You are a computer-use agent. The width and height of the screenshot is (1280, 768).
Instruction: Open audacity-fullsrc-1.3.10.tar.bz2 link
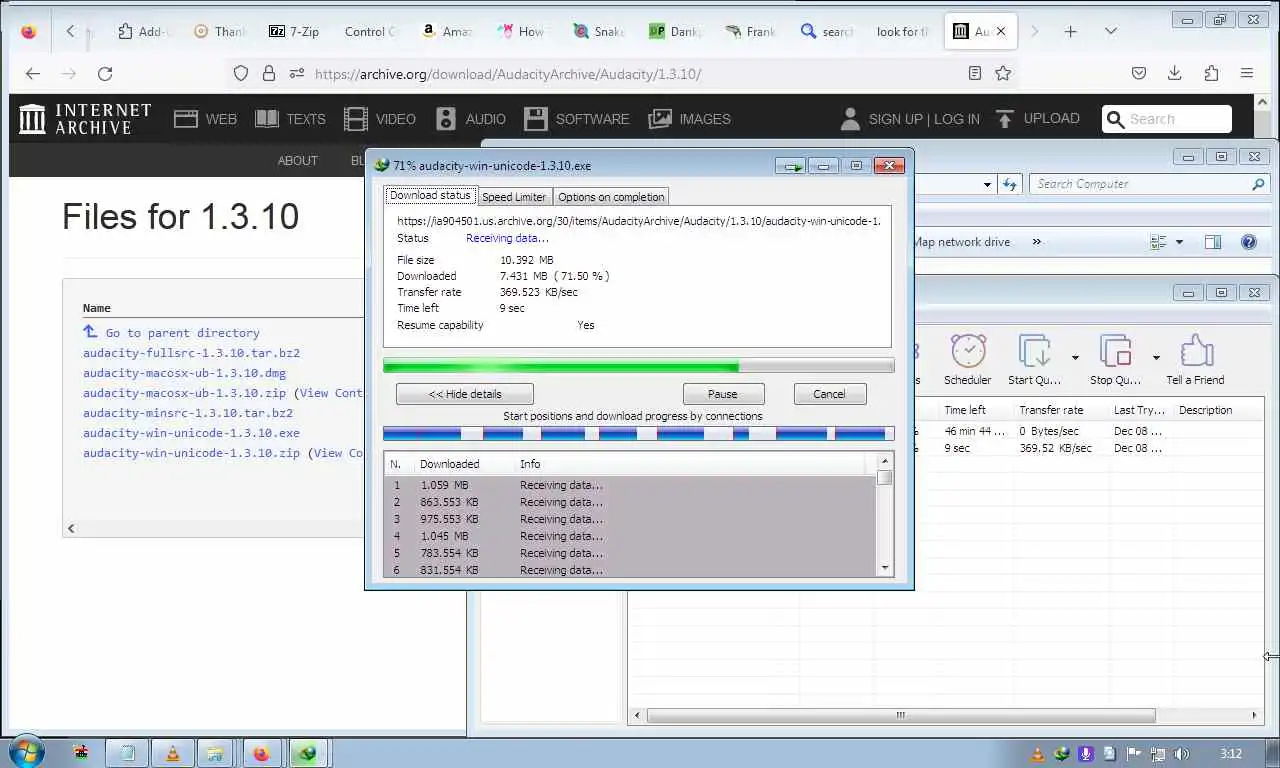191,353
